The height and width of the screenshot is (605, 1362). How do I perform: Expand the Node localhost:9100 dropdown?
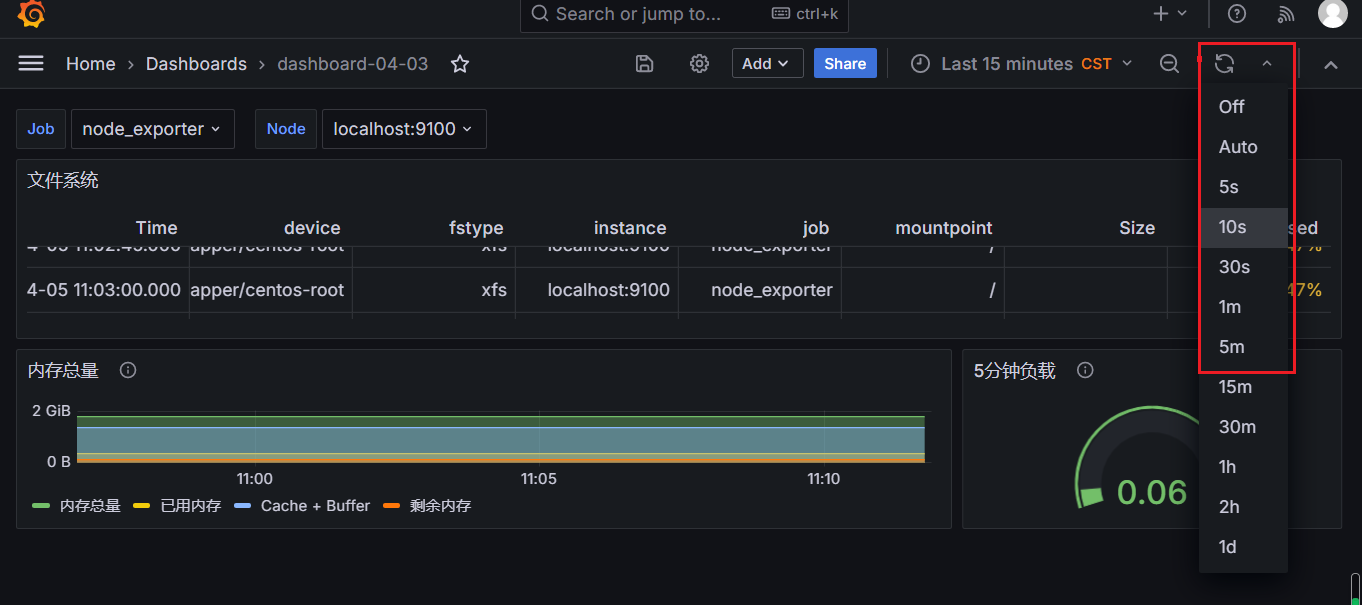(x=403, y=129)
